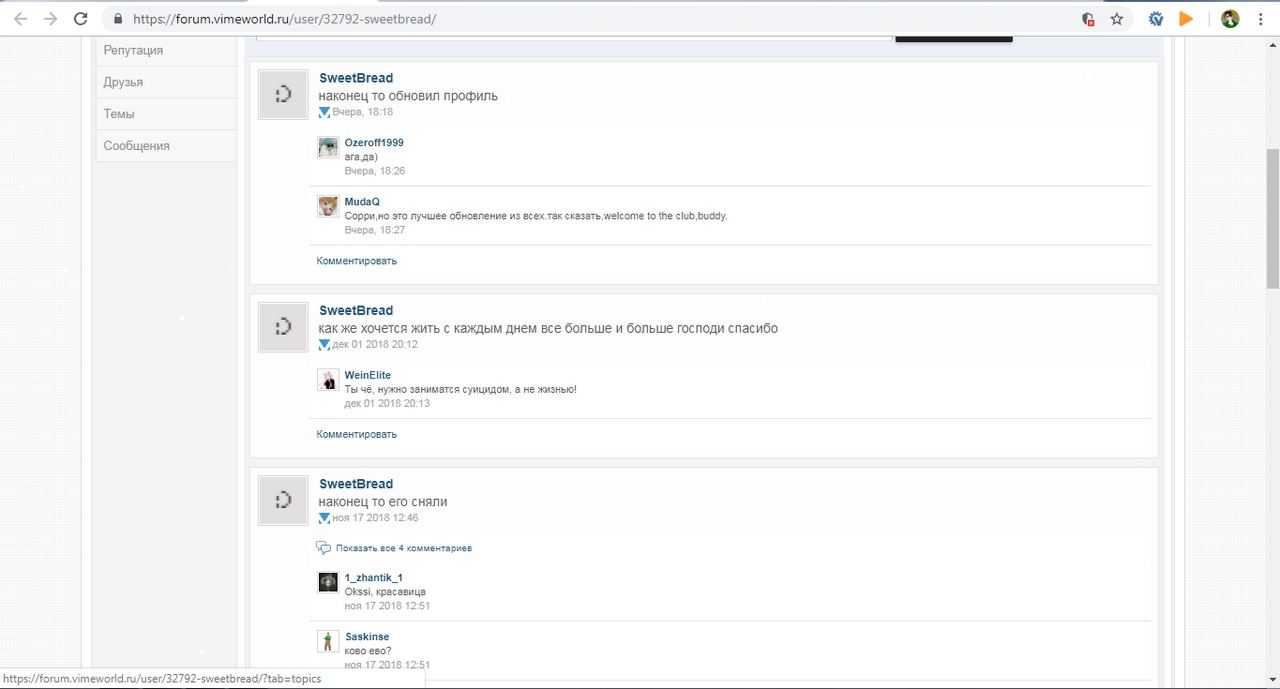Click the 1_zhantik_1 avatar thumbnail
Viewport: 1280px width, 689px height.
click(328, 582)
